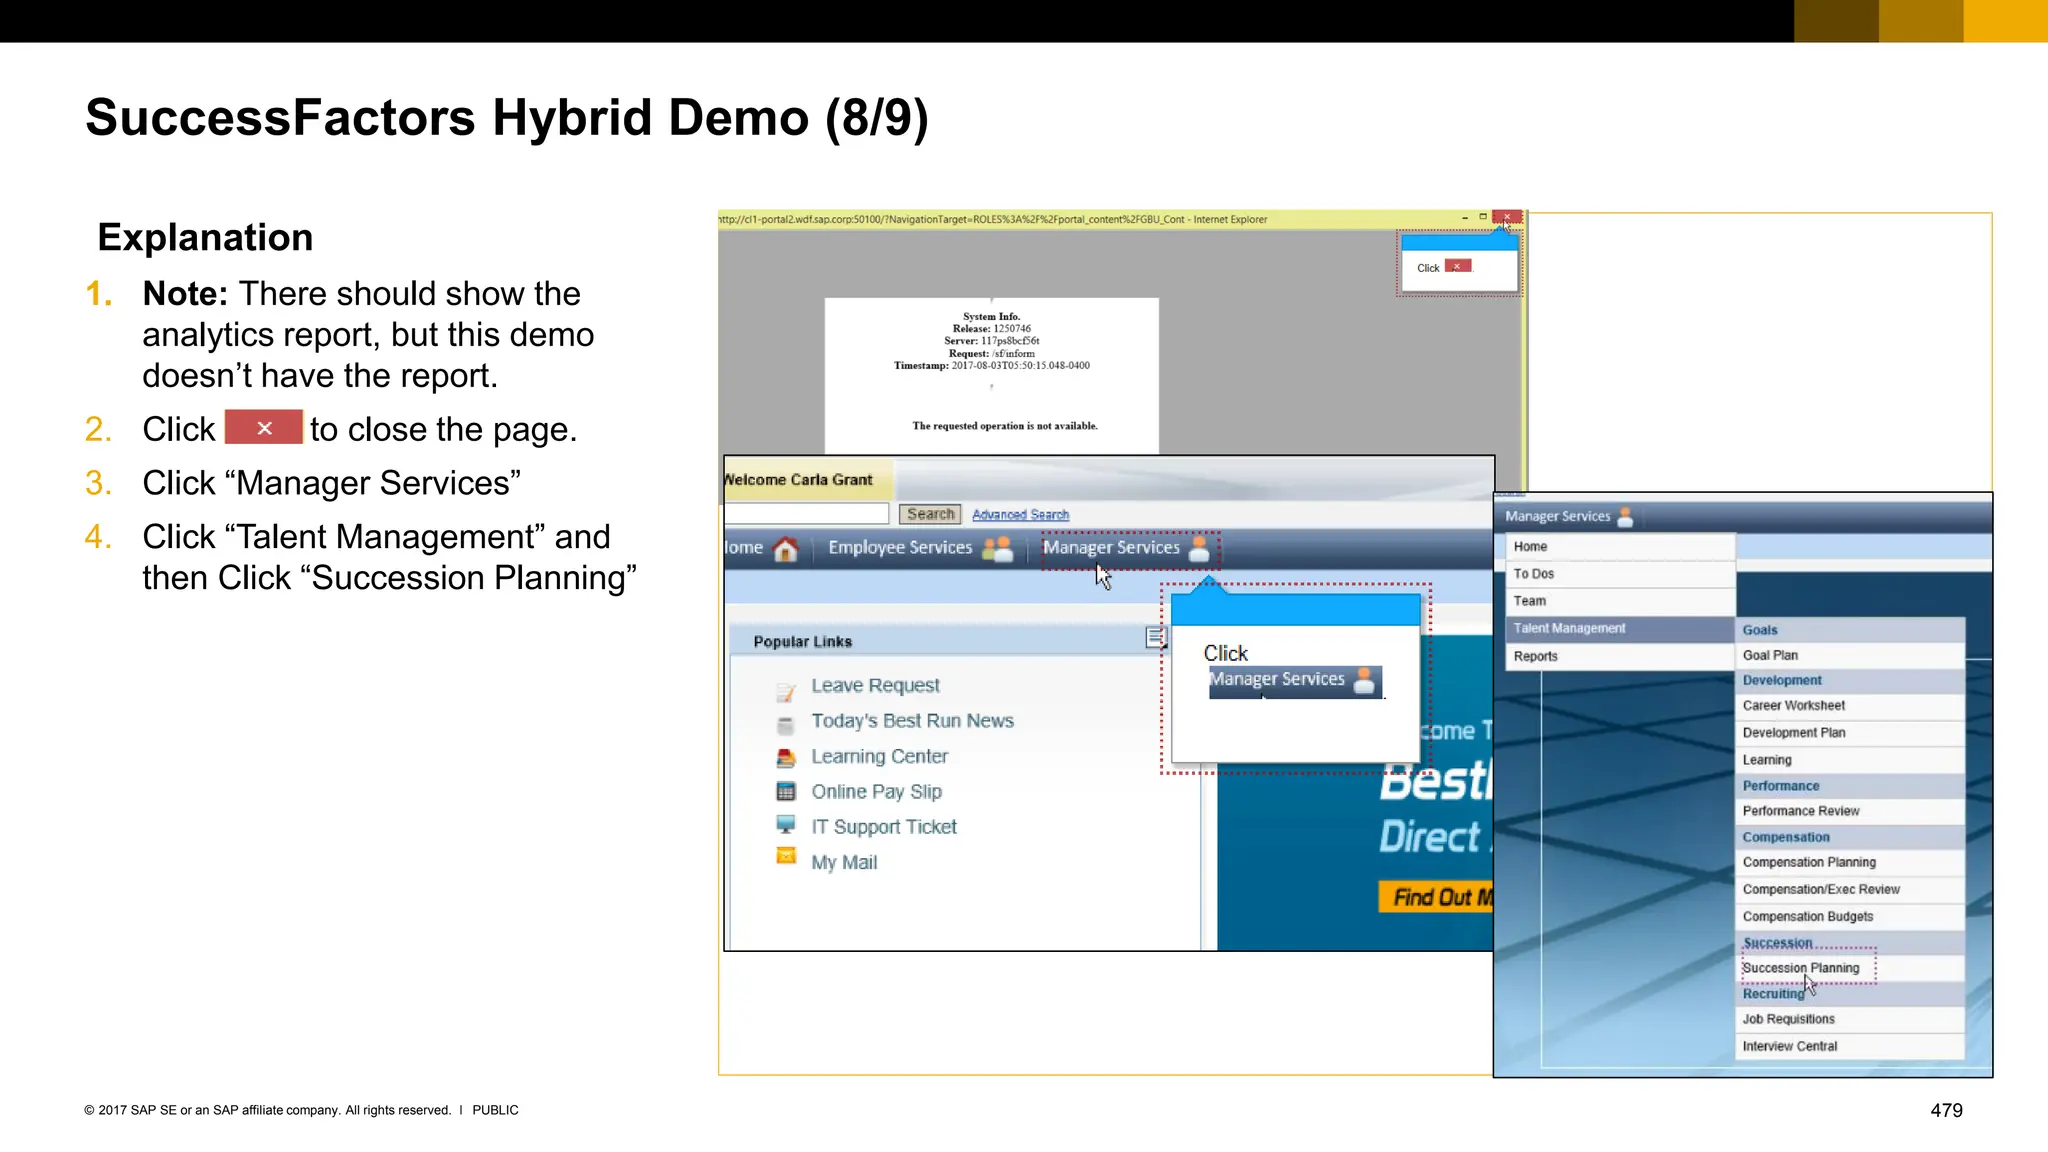The height and width of the screenshot is (1152, 2048).
Task: Select Career Worksheet in the submenu
Action: pyautogui.click(x=1850, y=706)
